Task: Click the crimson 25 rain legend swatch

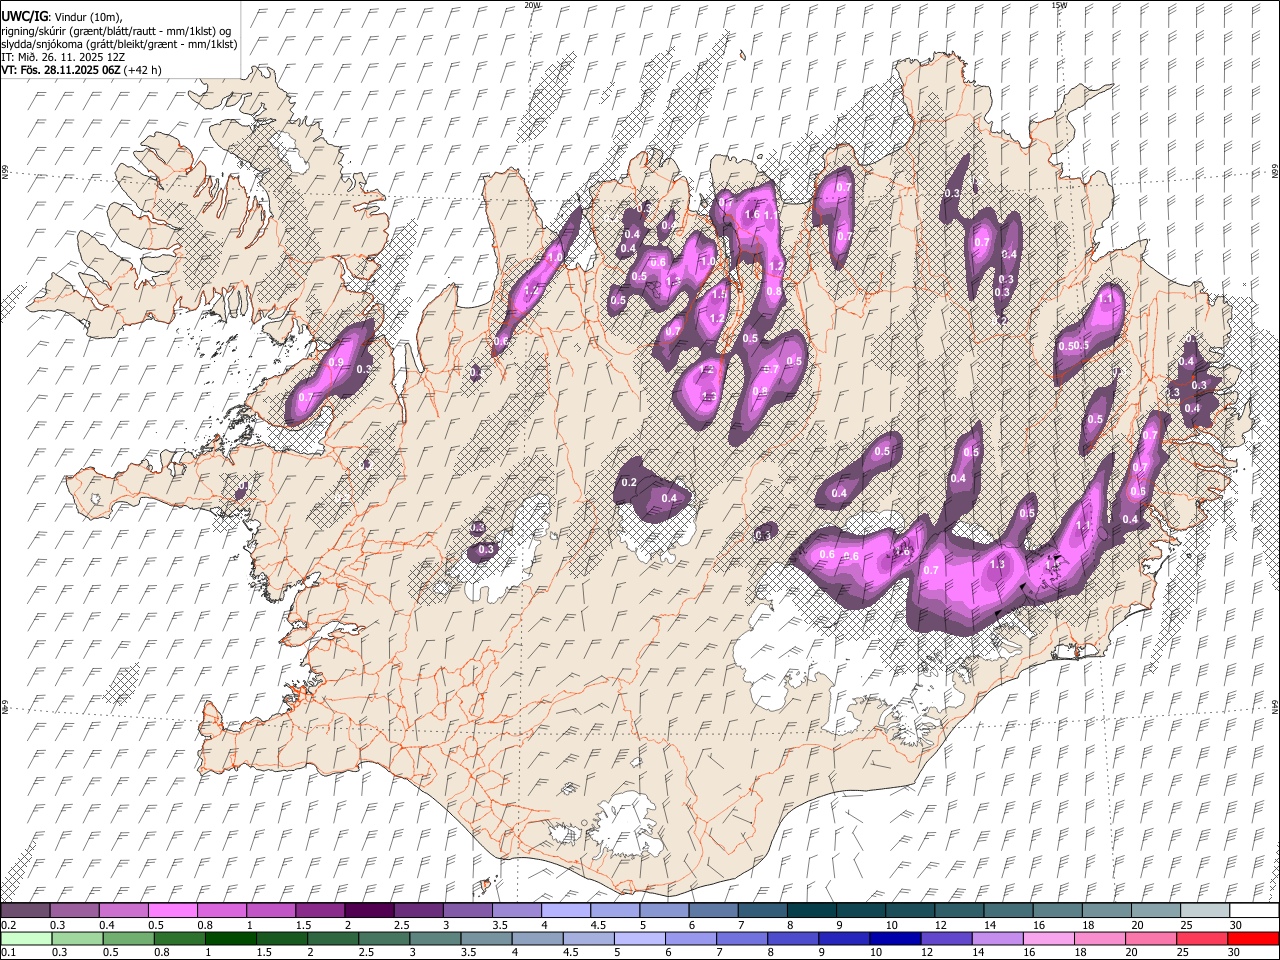Action: pyautogui.click(x=1201, y=939)
